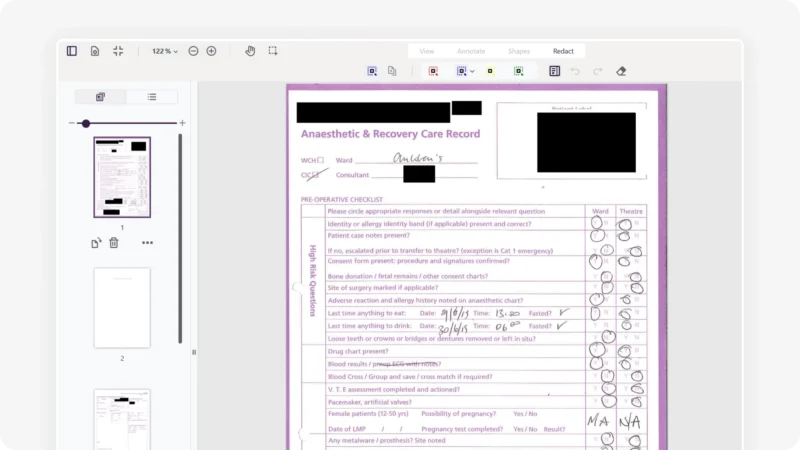Decrease thumbnail size with minus sign
This screenshot has width=800, height=450.
click(71, 123)
